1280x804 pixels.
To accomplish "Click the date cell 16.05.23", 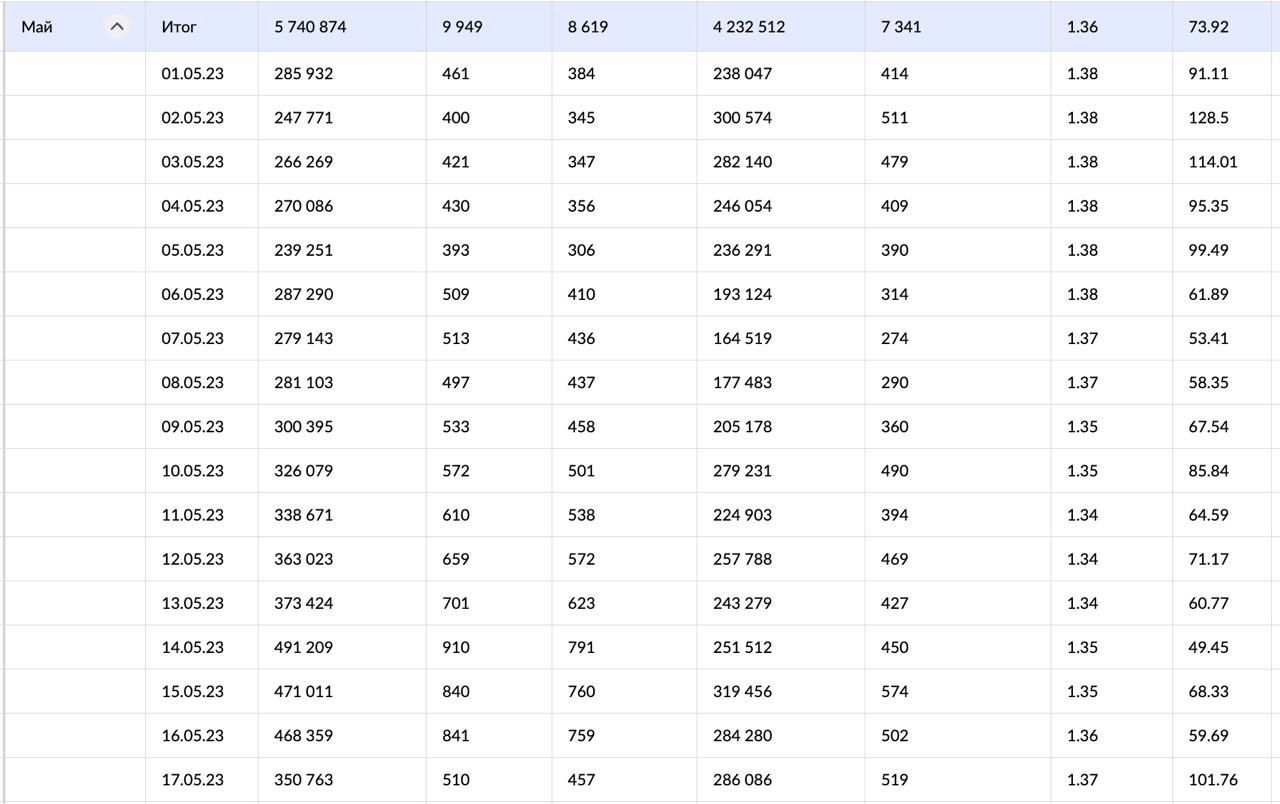I will tap(193, 735).
